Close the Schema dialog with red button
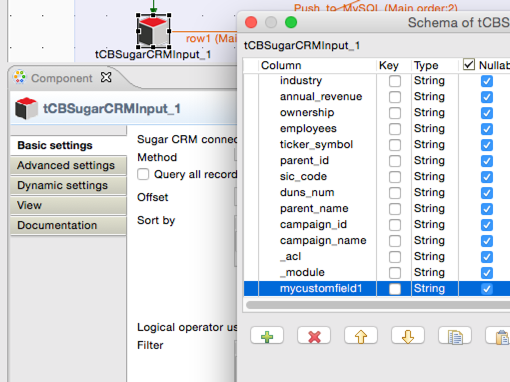The width and height of the screenshot is (510, 382). 251,23
